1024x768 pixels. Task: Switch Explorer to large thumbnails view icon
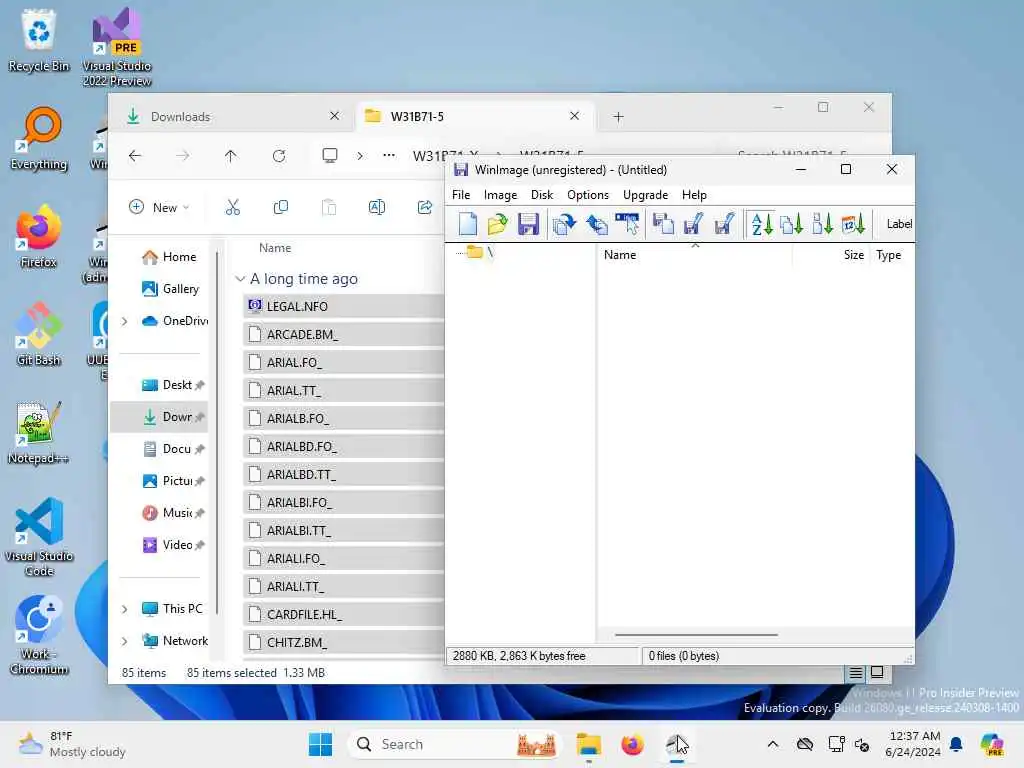pyautogui.click(x=877, y=673)
